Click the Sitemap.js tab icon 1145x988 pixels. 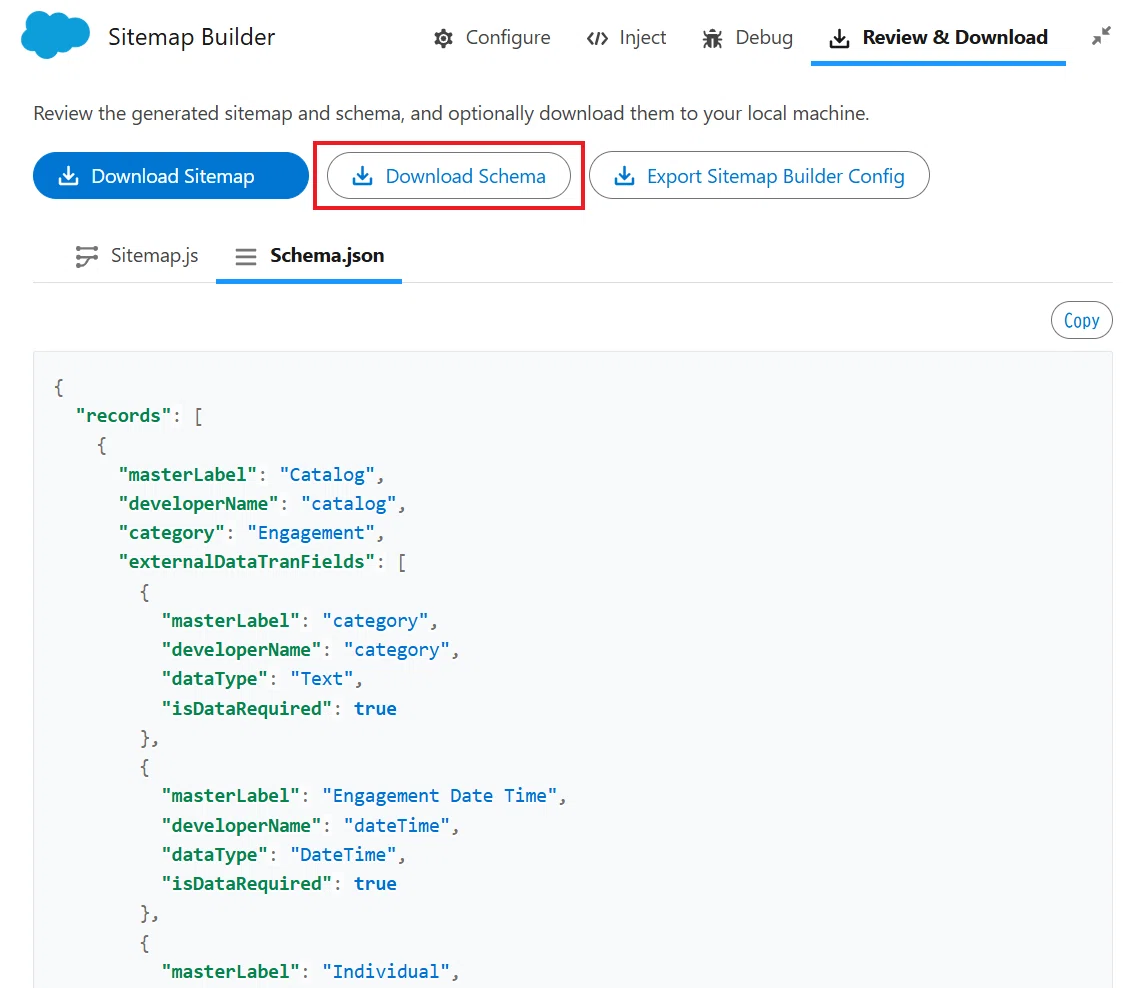[87, 256]
